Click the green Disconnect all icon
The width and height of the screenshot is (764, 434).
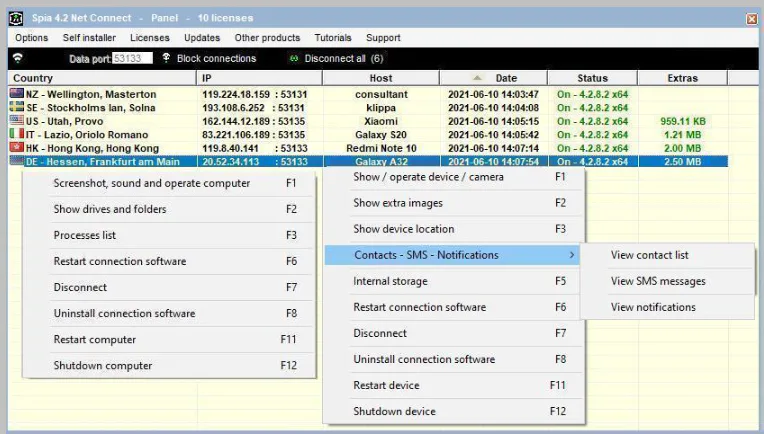[293, 58]
